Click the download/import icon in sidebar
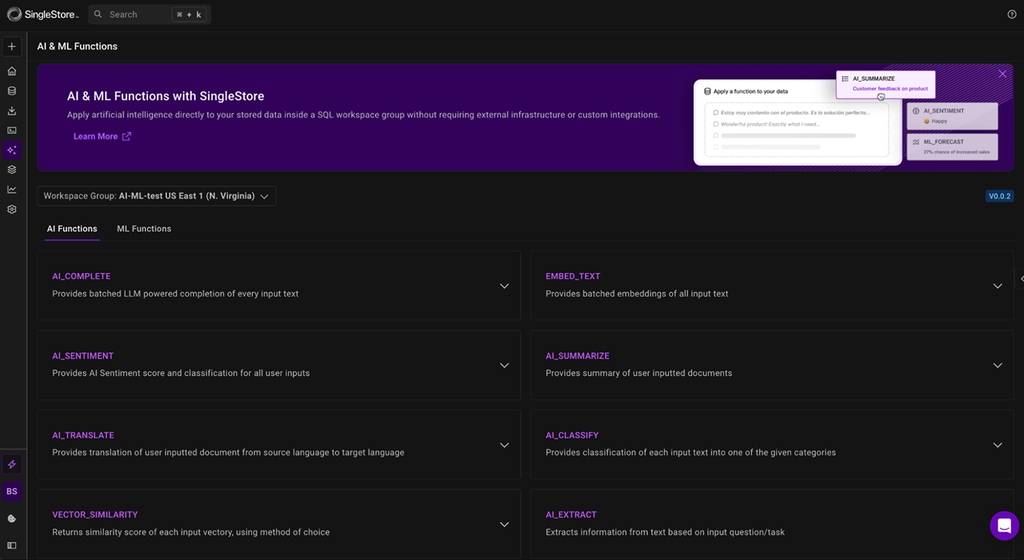Screen dimensions: 1024x560 (12, 111)
